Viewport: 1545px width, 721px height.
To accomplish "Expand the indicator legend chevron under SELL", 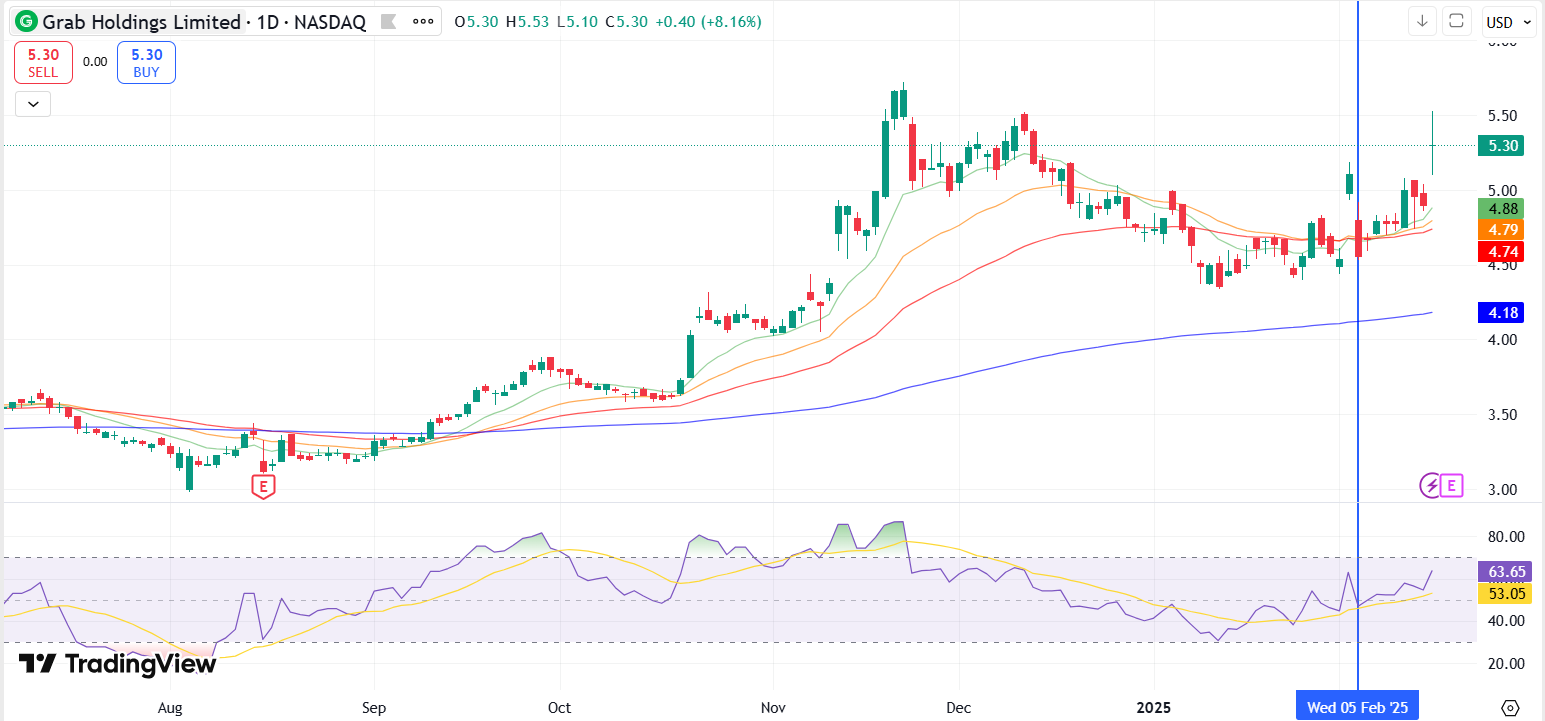I will pyautogui.click(x=33, y=103).
